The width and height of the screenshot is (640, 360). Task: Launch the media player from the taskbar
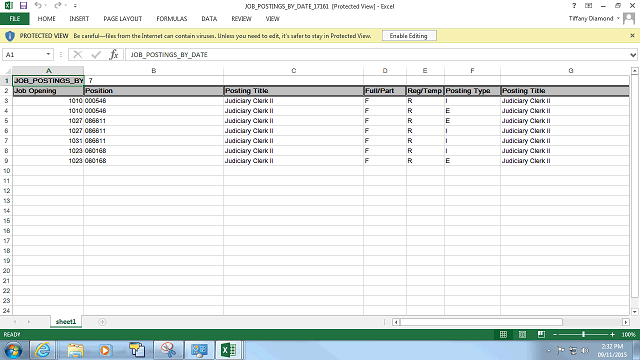105,350
